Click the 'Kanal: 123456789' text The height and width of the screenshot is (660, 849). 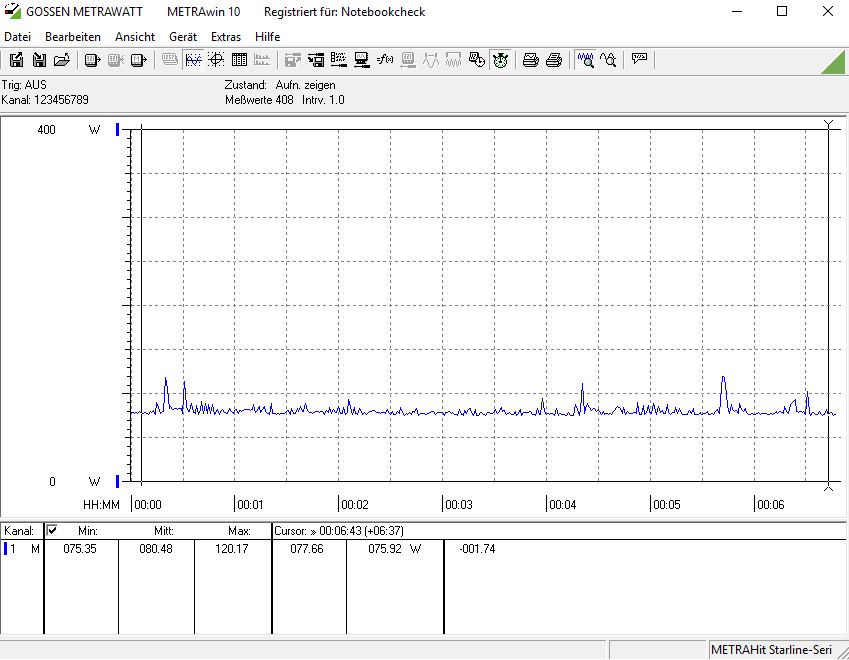[45, 100]
